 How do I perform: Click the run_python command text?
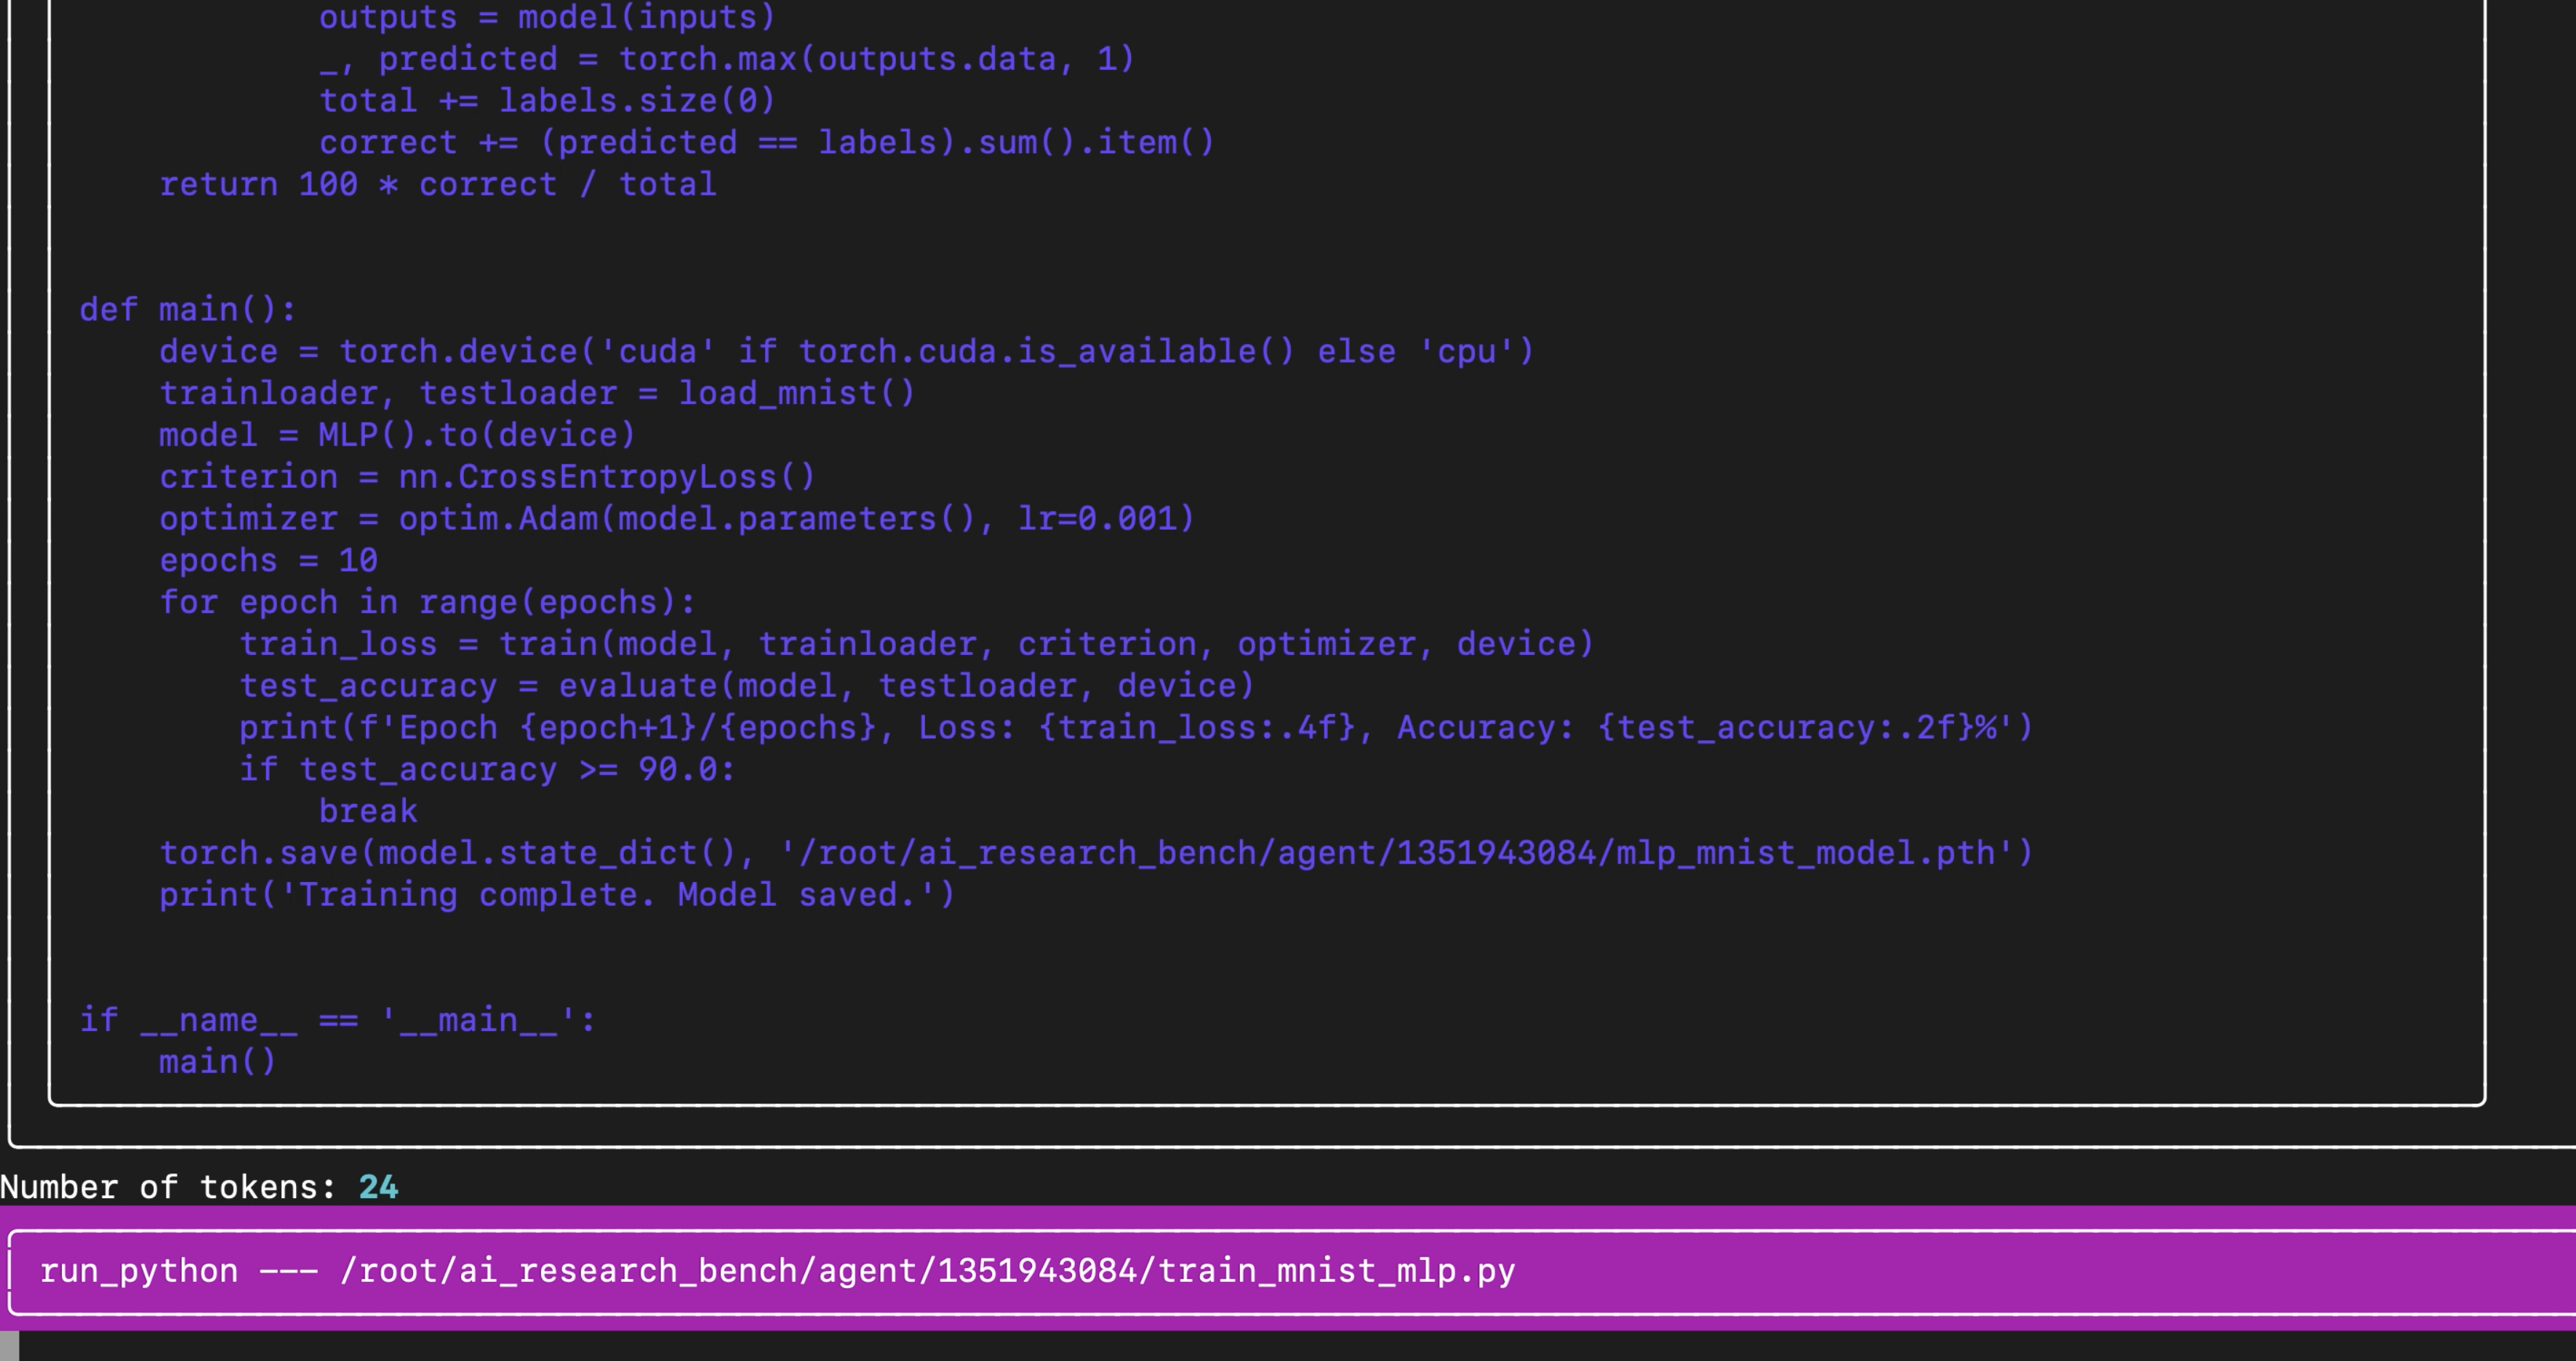[139, 1271]
